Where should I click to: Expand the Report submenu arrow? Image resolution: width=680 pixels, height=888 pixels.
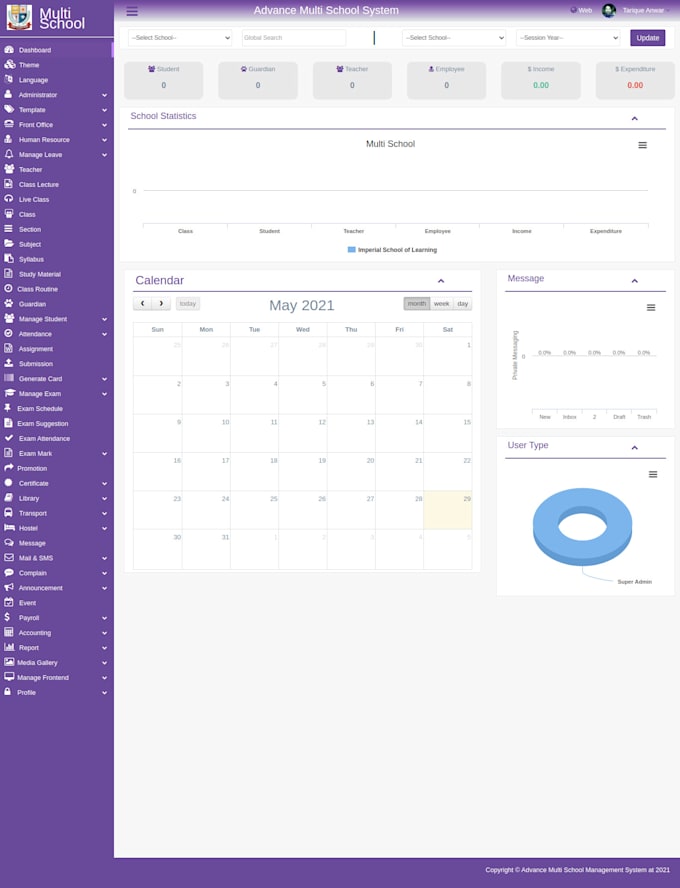pos(105,648)
